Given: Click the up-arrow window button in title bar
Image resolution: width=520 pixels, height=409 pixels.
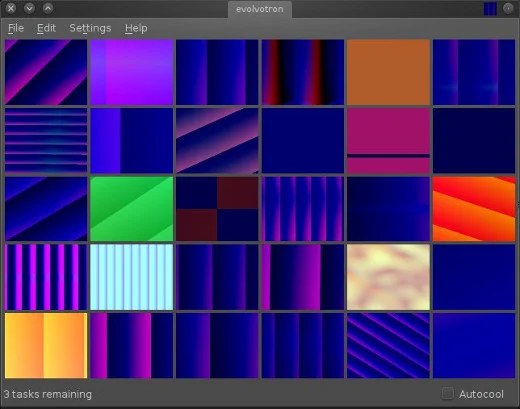Looking at the screenshot, I should [x=48, y=8].
